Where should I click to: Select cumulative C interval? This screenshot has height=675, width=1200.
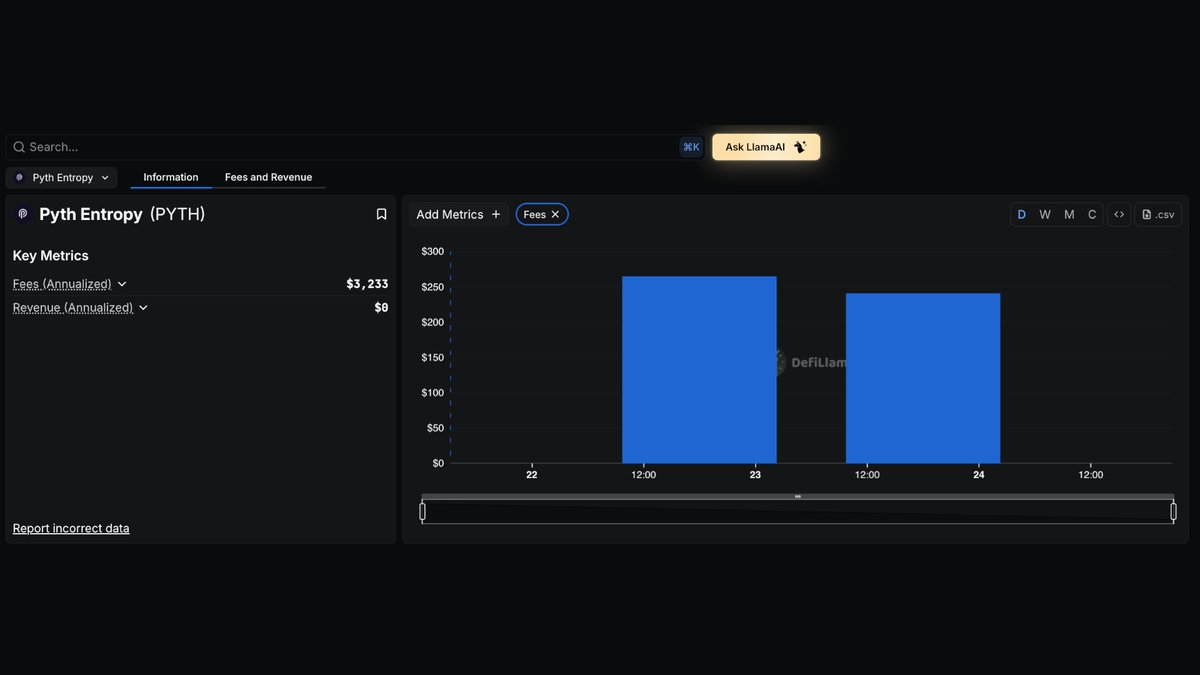(x=1092, y=214)
